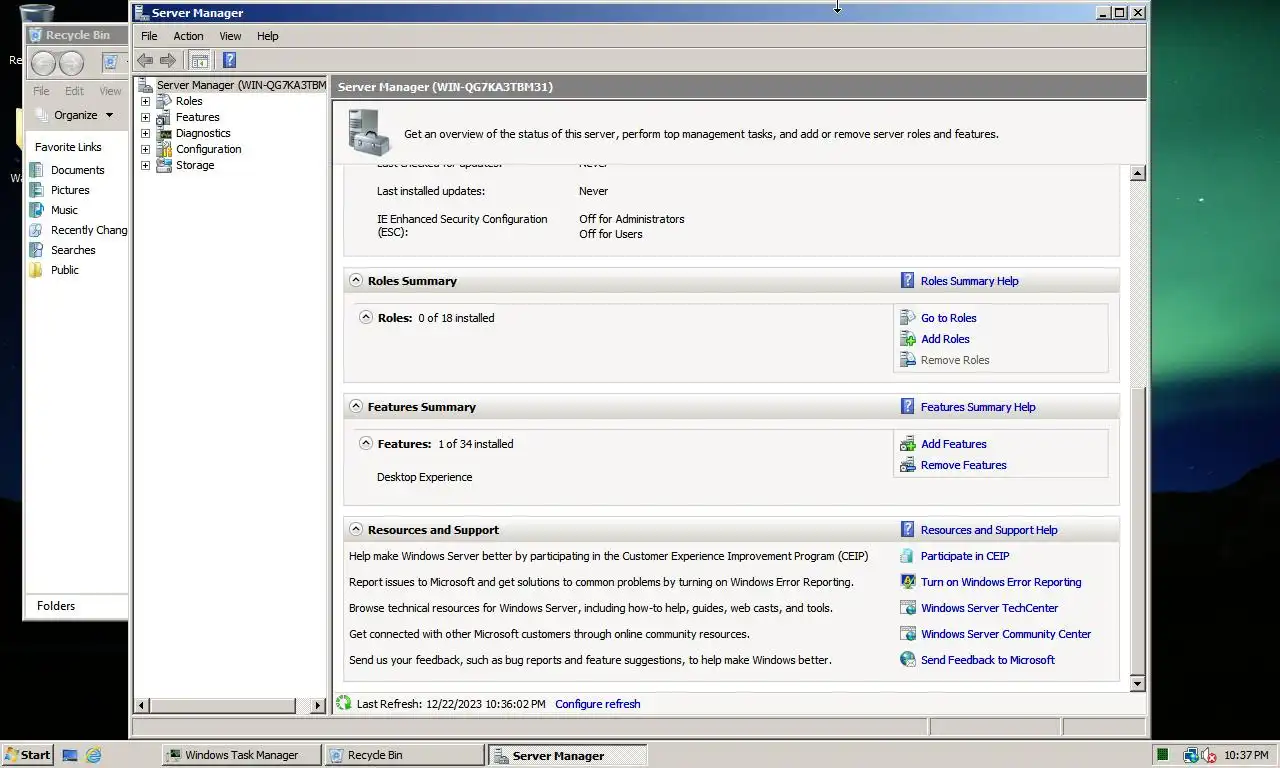Expand the Features node in console tree
This screenshot has height=768, width=1280.
click(x=145, y=117)
